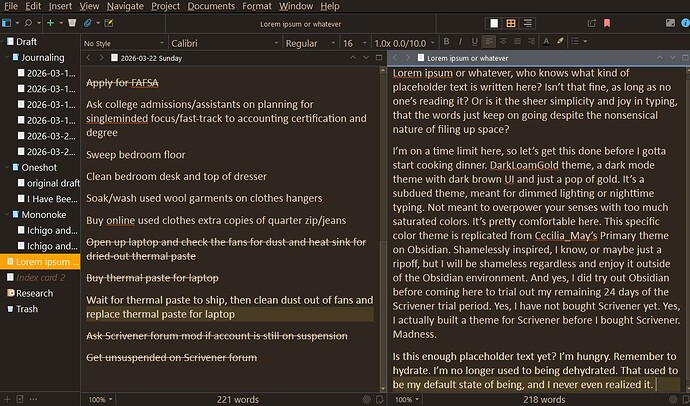This screenshot has width=690, height=406.
Task: Insert attachment with paperclip icon
Action: tap(88, 23)
